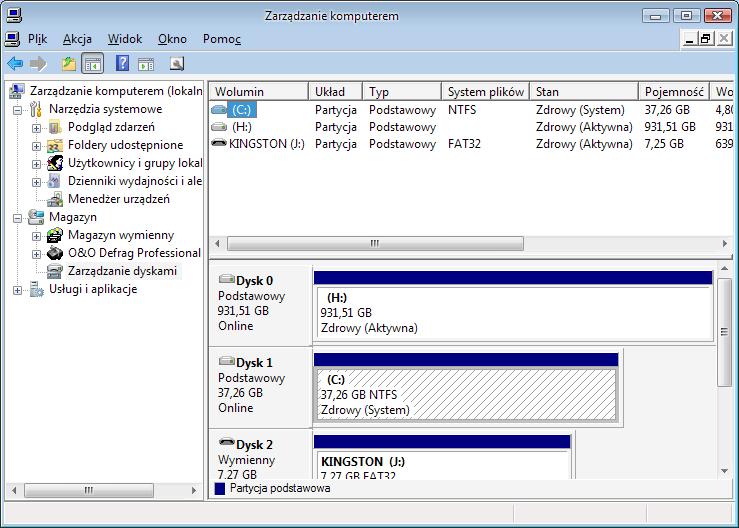Click up arrow of disk view scrollbar
The height and width of the screenshot is (528, 739).
tap(724, 268)
